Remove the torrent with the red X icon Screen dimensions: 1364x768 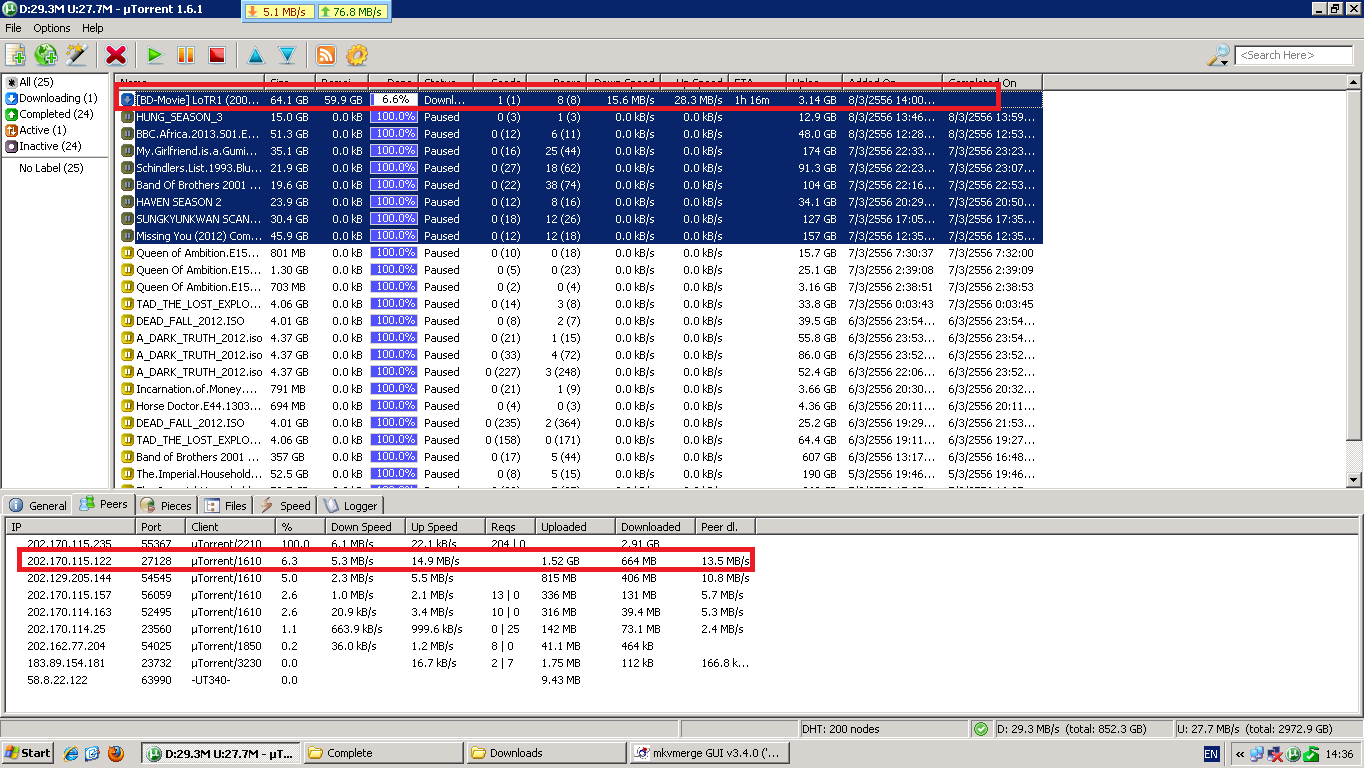pyautogui.click(x=116, y=55)
